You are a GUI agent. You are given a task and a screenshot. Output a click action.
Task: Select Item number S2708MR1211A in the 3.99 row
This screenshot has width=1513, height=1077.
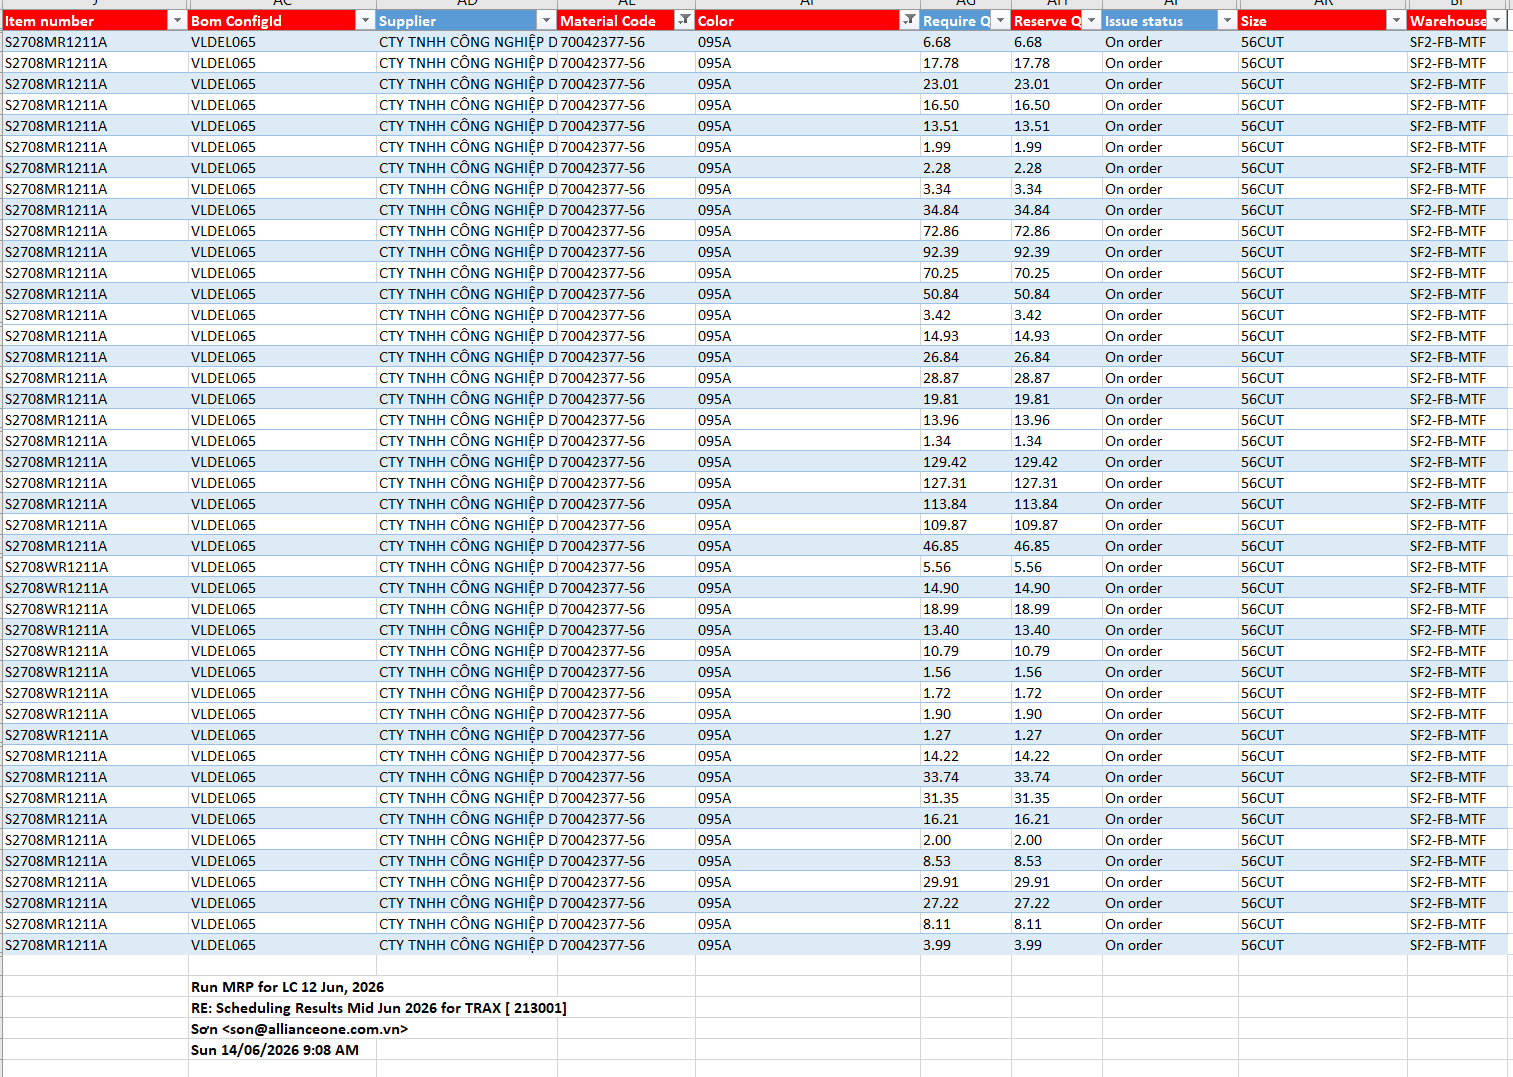[x=94, y=945]
